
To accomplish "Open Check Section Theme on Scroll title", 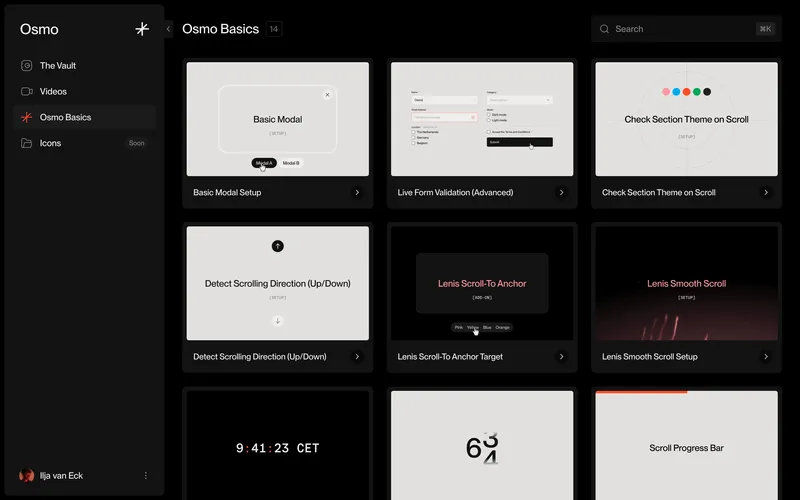I will (659, 192).
